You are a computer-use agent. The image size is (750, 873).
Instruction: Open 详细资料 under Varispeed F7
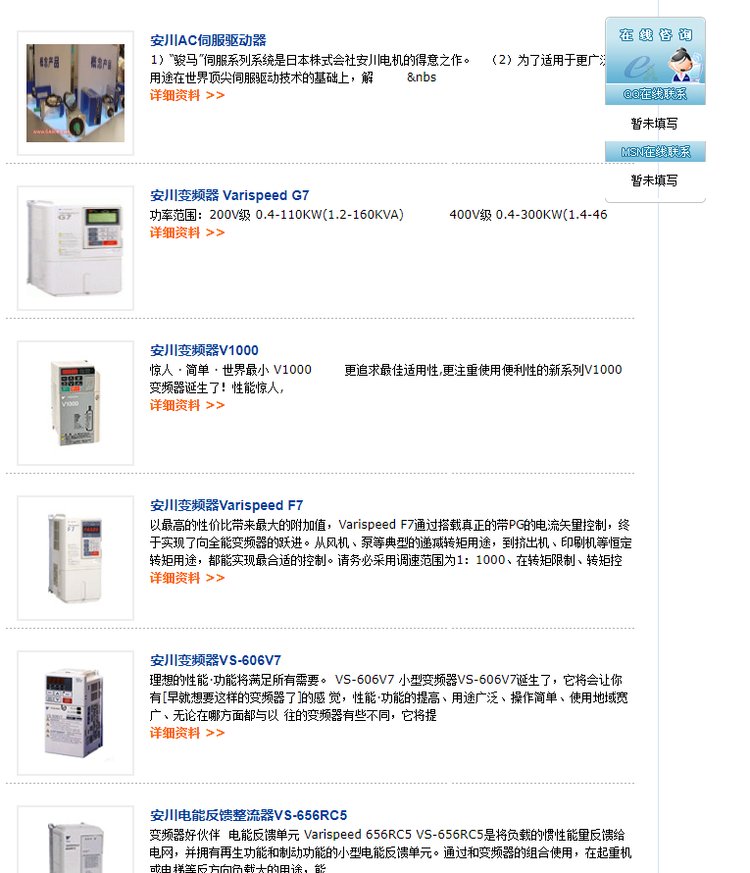[x=187, y=578]
